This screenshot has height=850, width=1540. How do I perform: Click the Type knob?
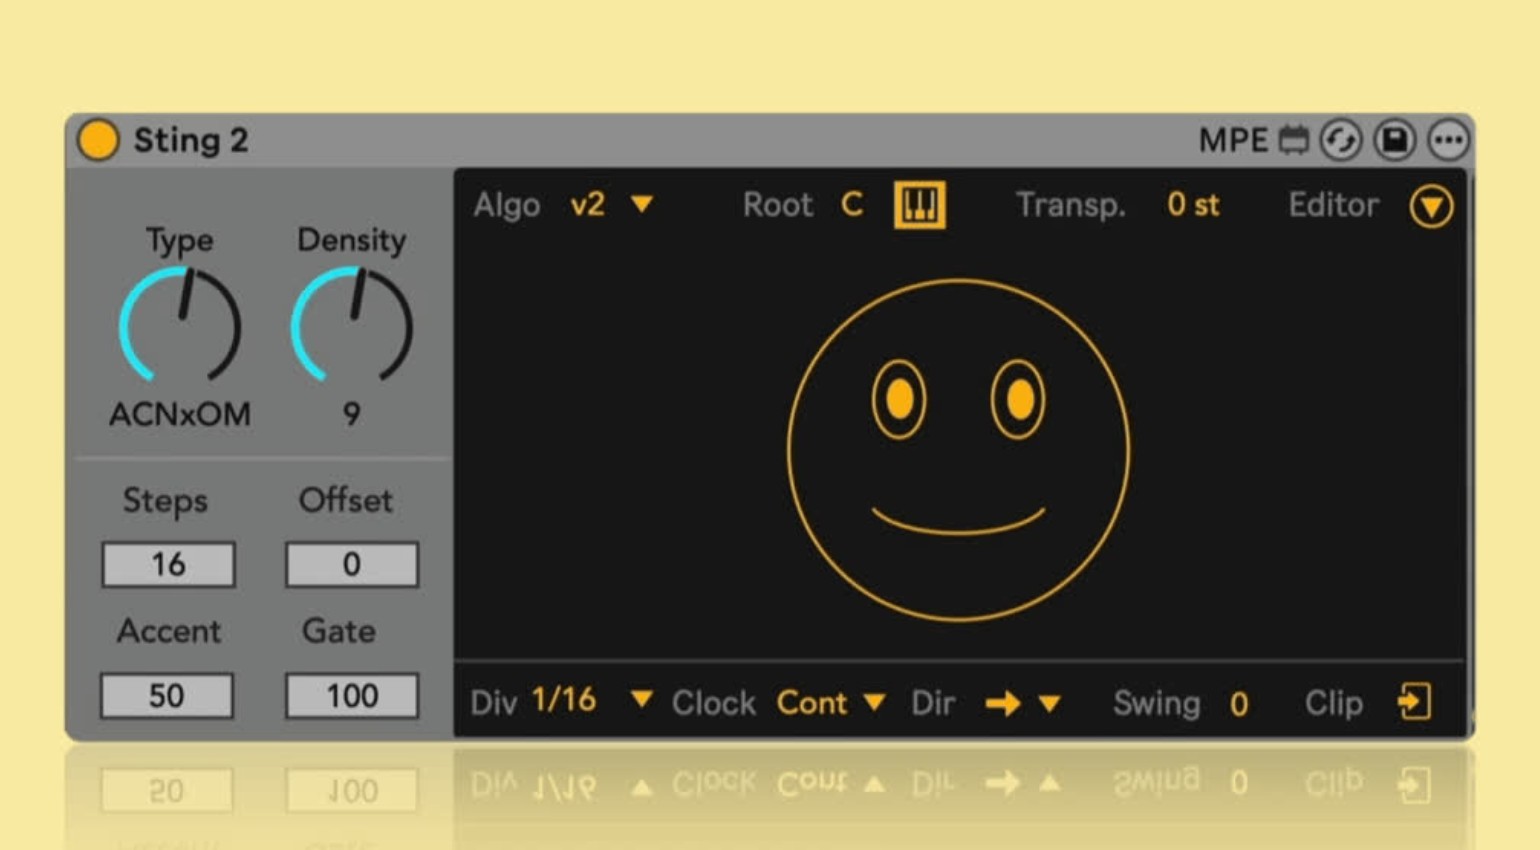point(180,325)
